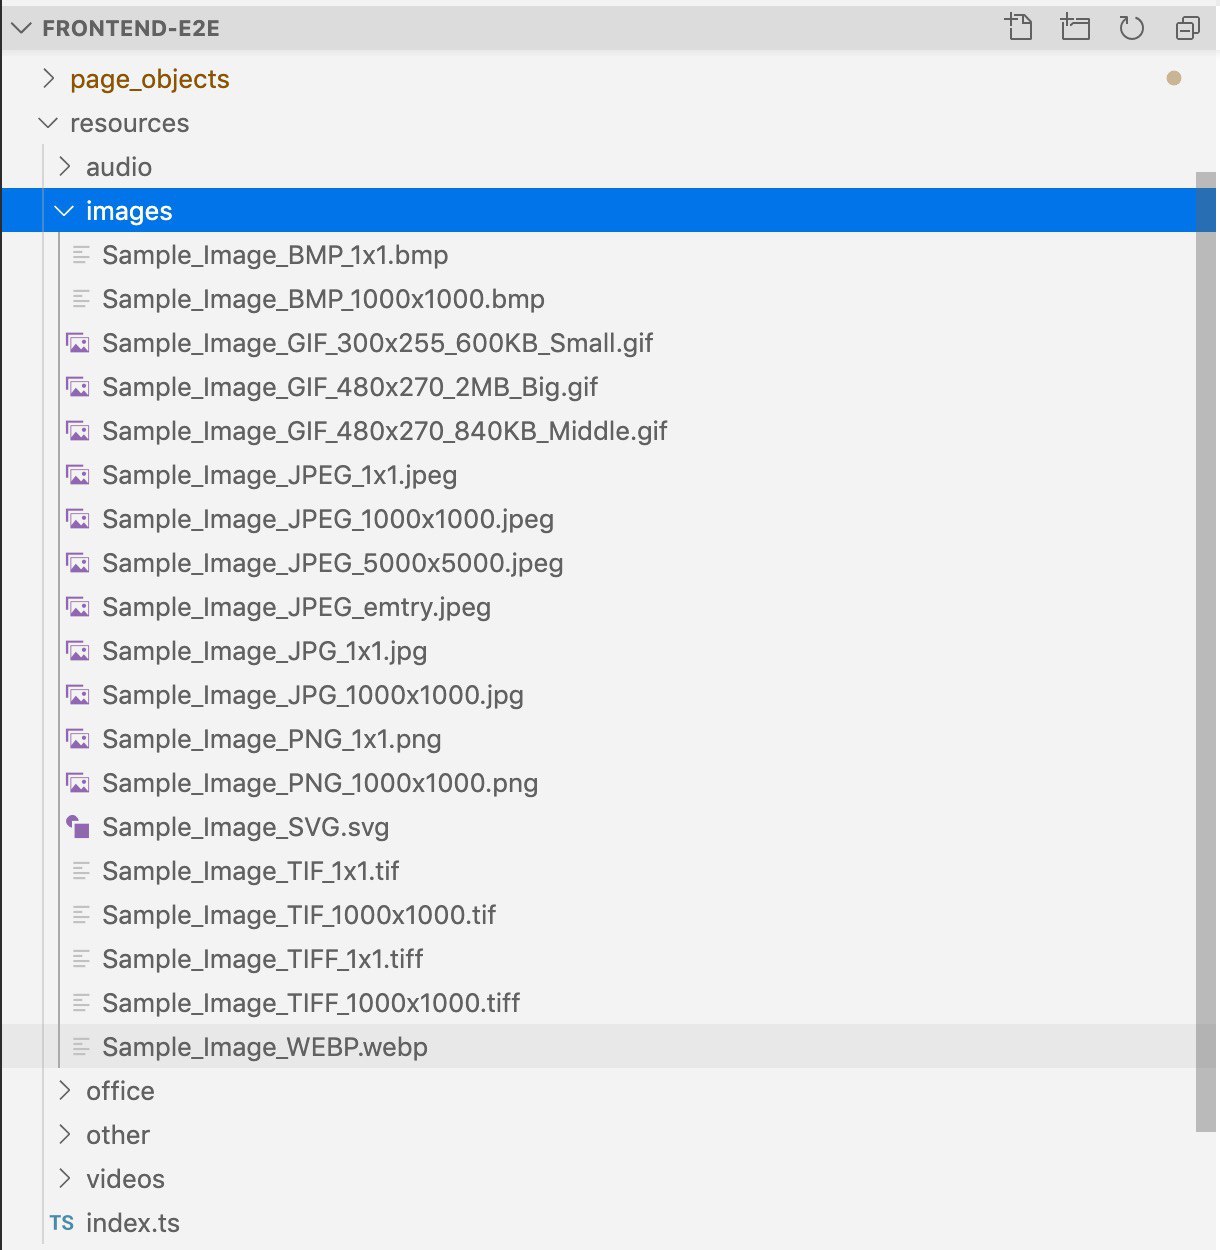Click file icon of Sample_Image_TIFF_1000x1000.tiff
Screen dimensions: 1220x1250
81,1003
